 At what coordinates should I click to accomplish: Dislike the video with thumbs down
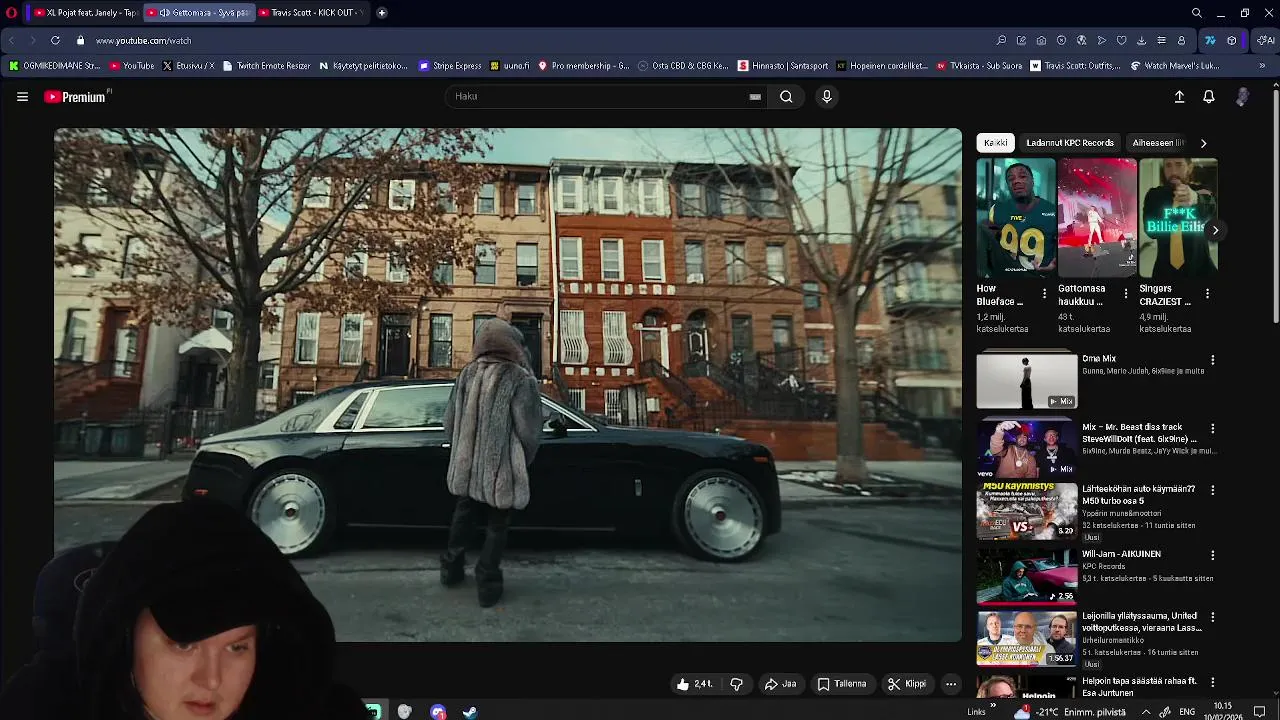point(736,684)
